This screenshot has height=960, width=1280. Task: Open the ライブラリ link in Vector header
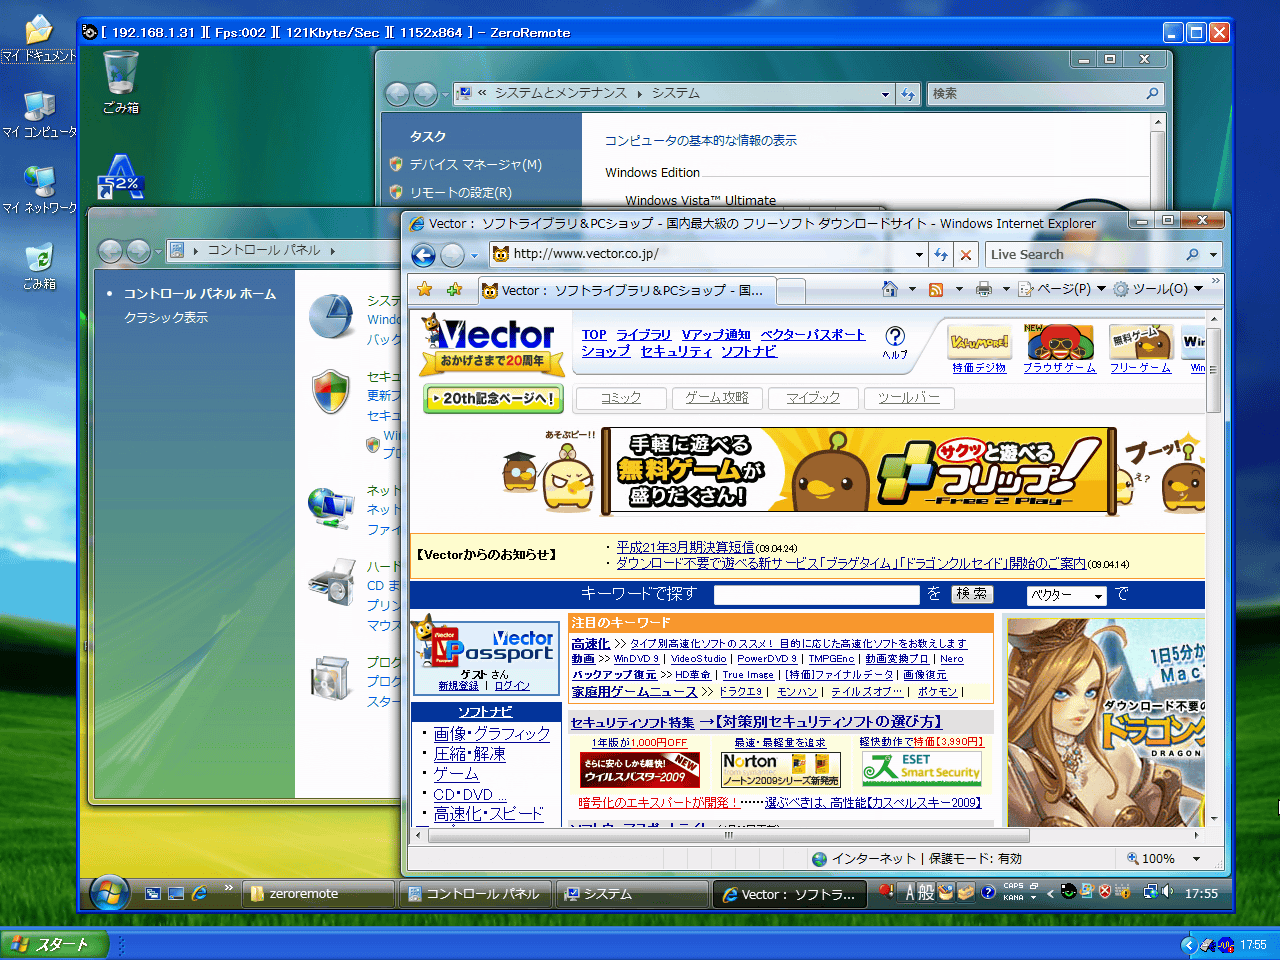point(643,335)
